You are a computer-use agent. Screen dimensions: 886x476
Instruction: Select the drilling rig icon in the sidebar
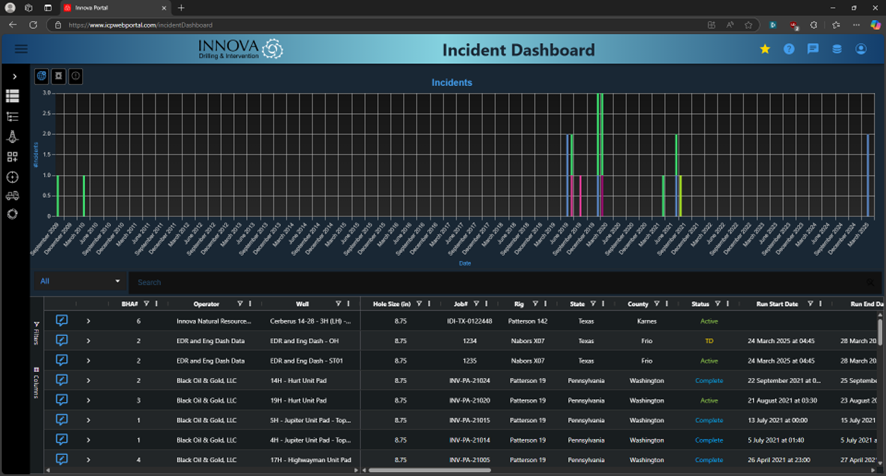tap(13, 137)
